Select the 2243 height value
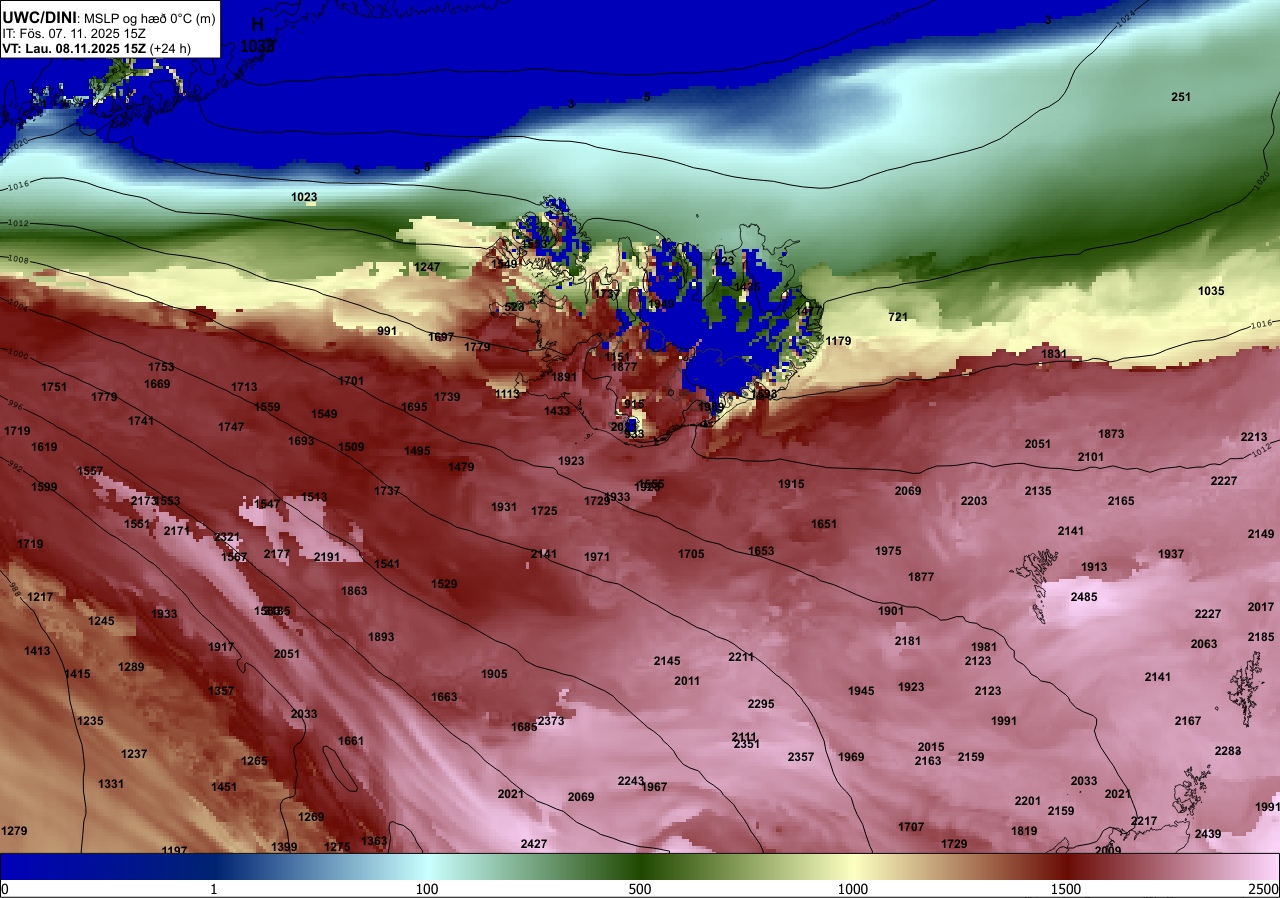Viewport: 1280px width, 898px height. pyautogui.click(x=631, y=781)
